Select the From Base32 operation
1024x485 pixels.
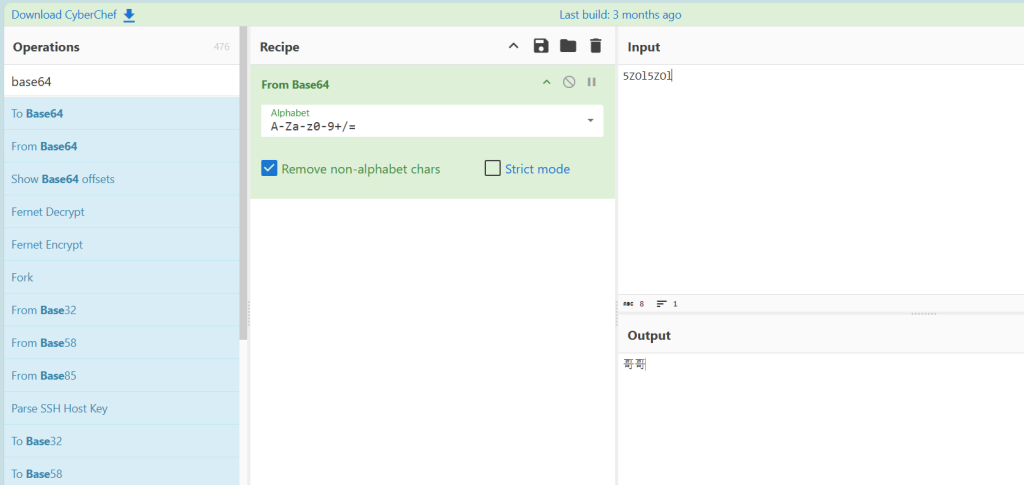tap(121, 310)
